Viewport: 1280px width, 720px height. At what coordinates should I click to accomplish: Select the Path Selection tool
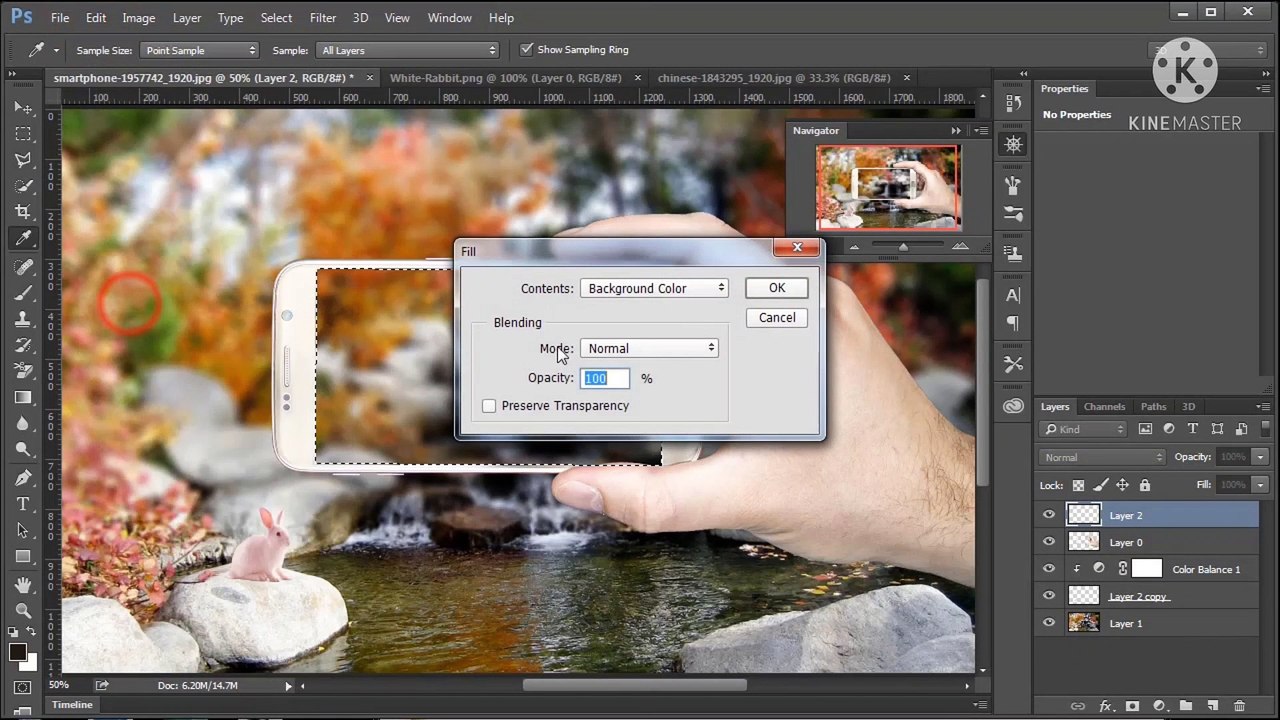pos(22,530)
